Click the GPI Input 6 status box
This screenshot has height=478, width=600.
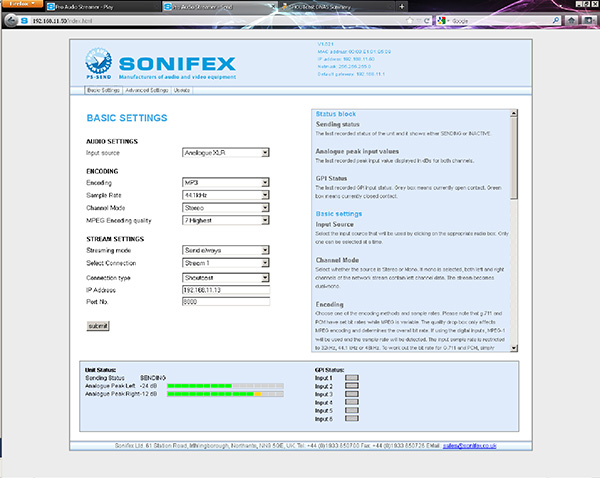pyautogui.click(x=352, y=418)
